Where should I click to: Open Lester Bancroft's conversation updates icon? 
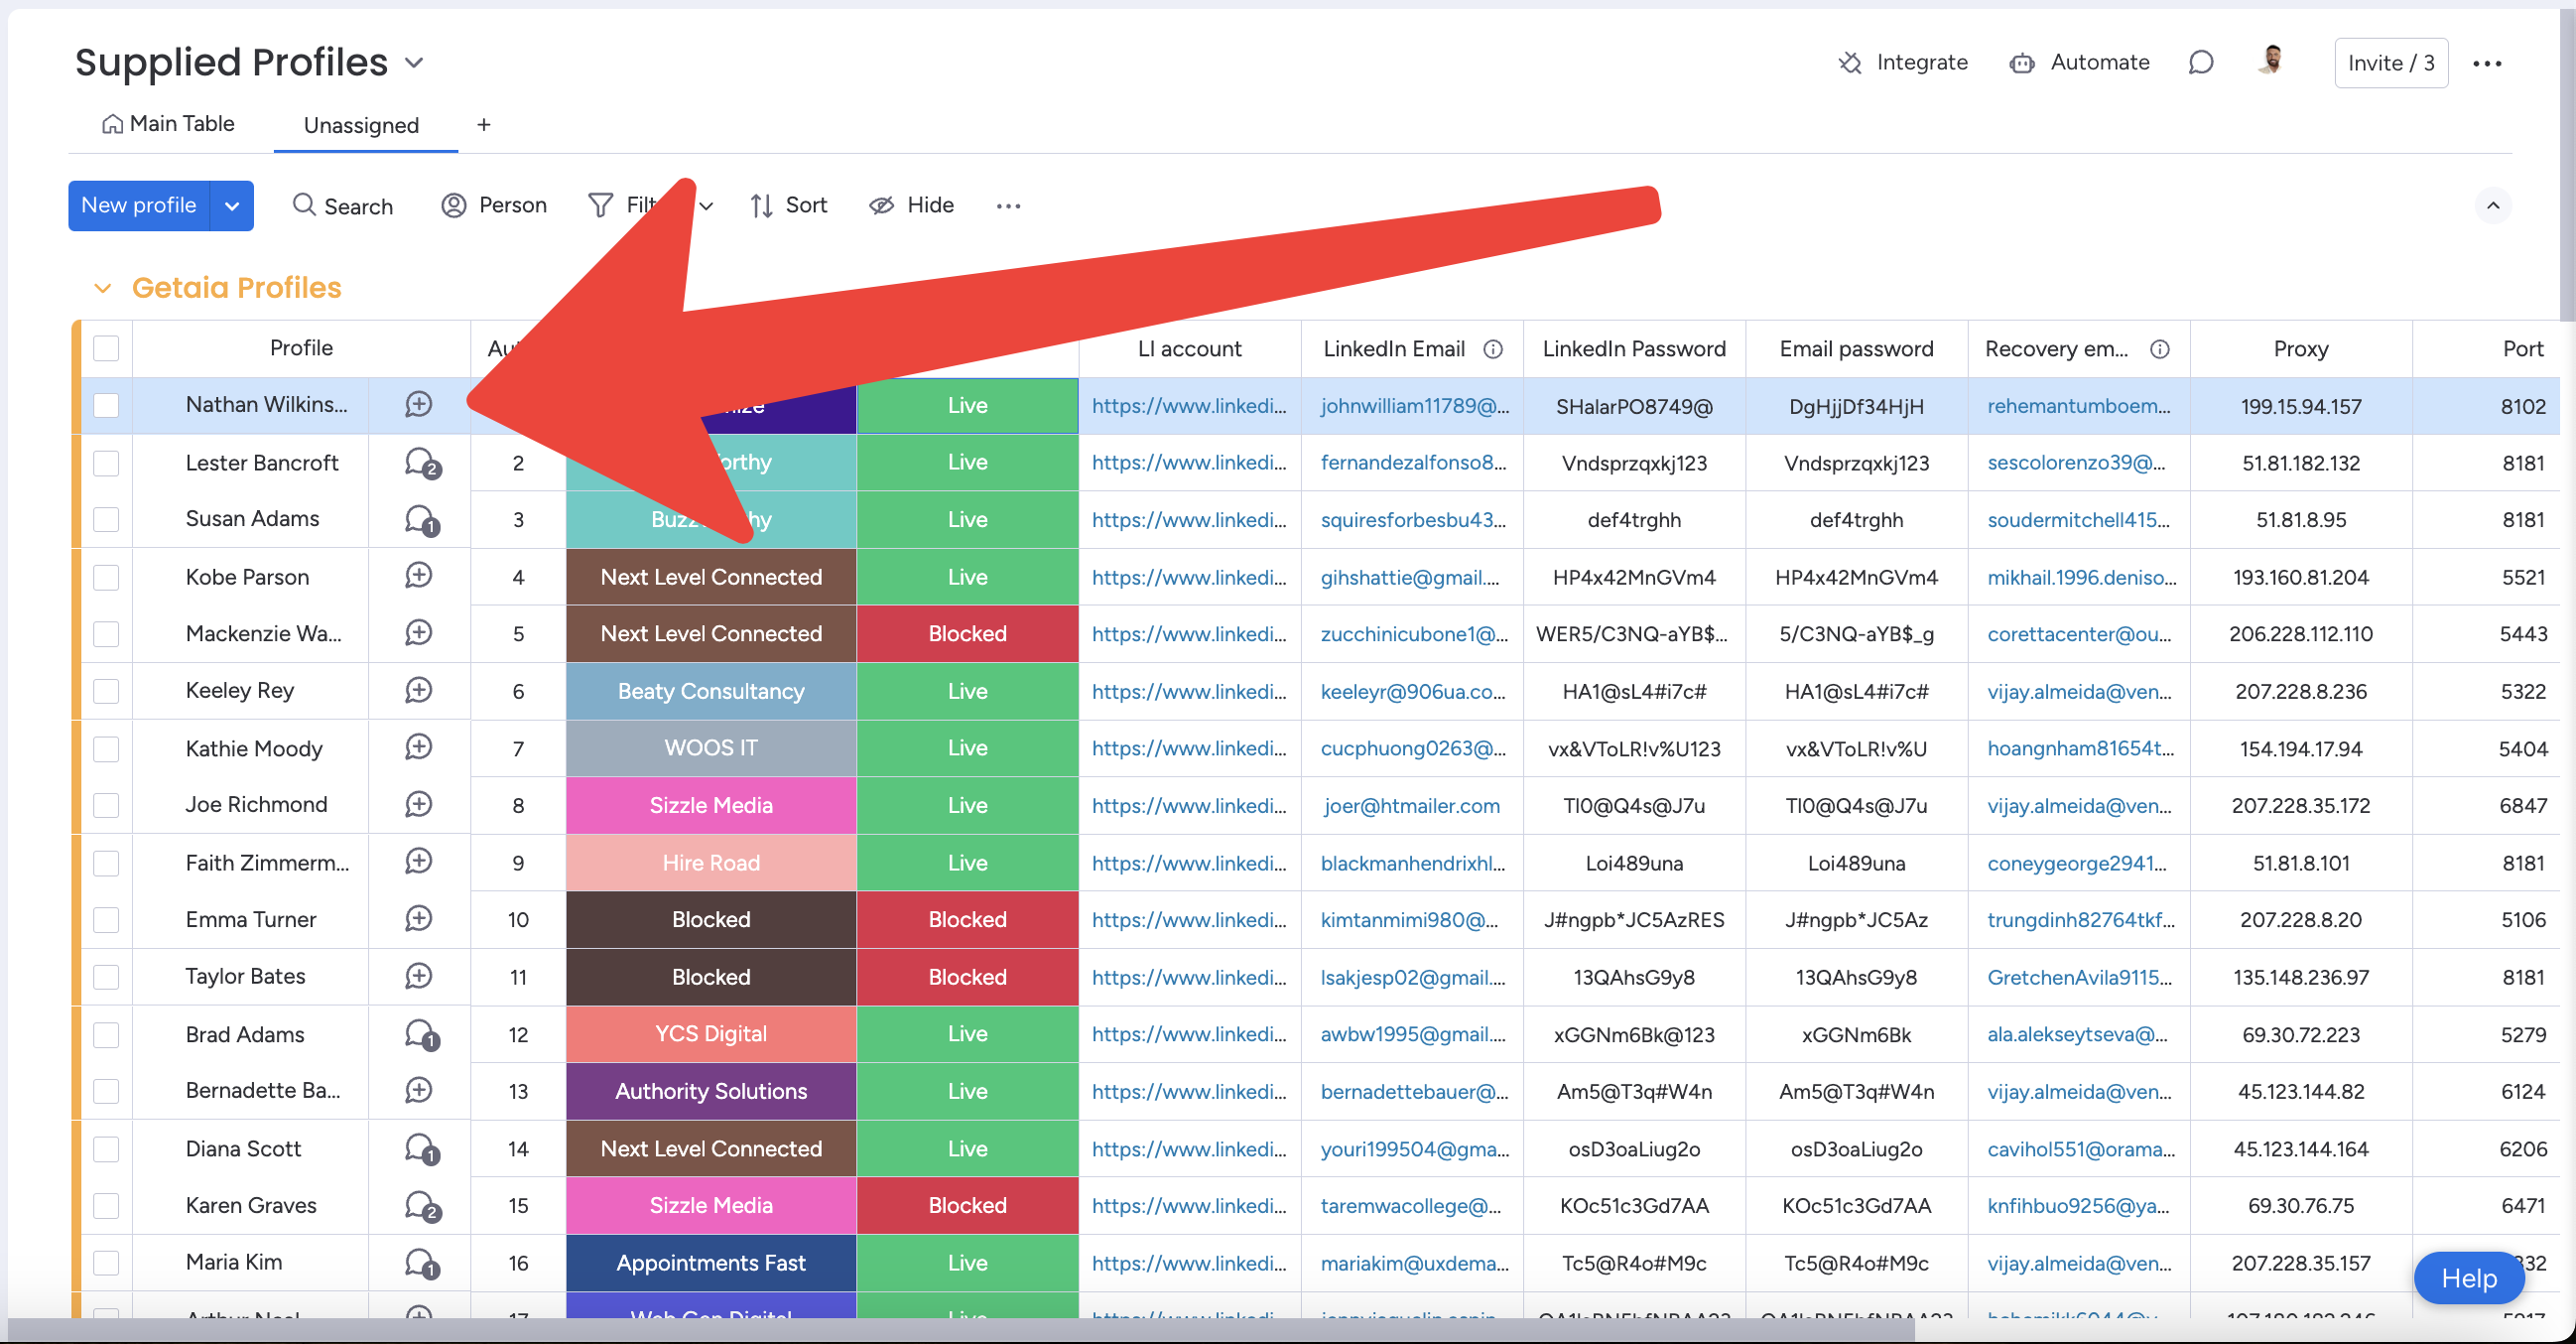[x=420, y=463]
